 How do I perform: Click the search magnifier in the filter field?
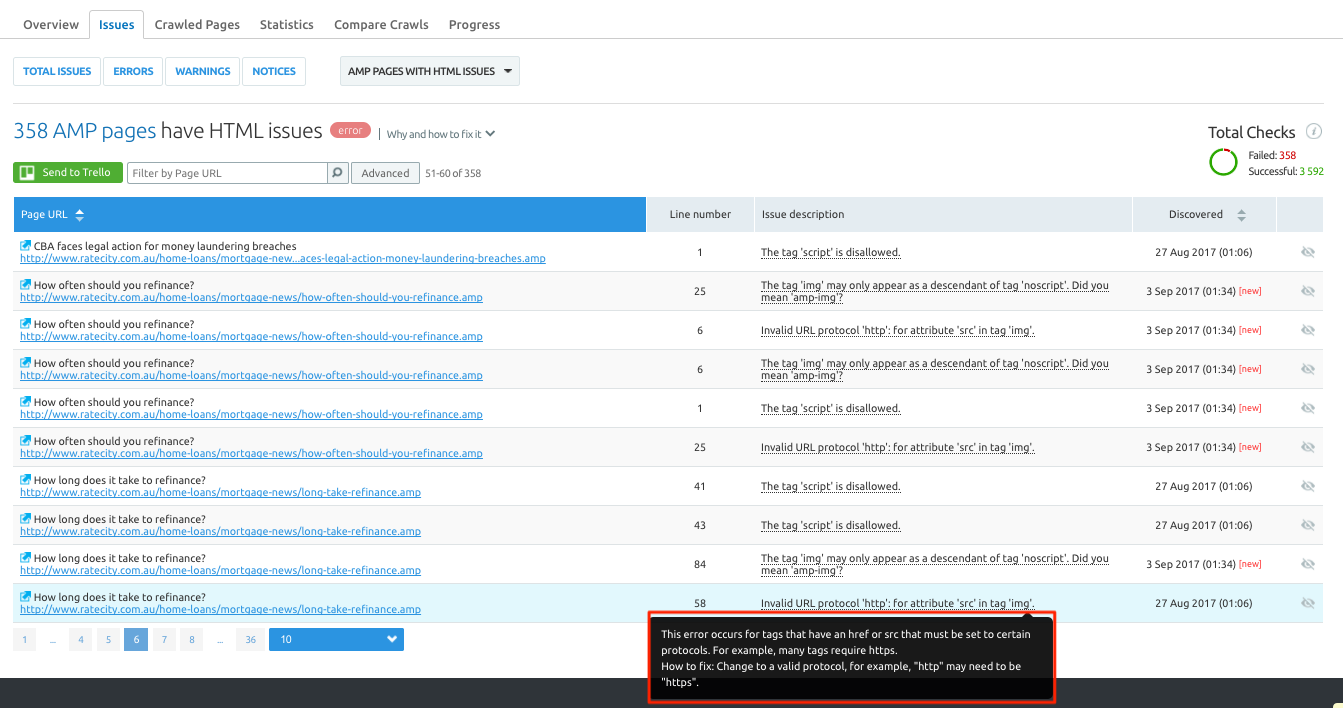[x=337, y=172]
